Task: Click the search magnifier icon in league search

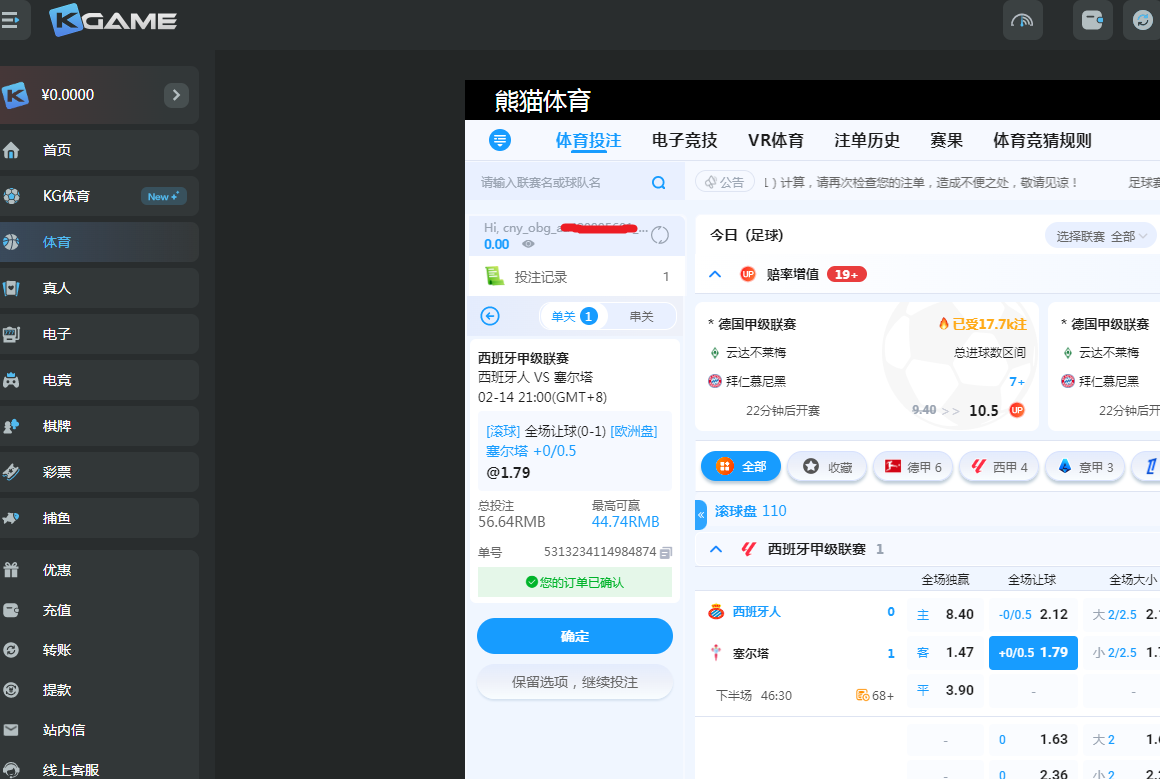Action: click(658, 183)
